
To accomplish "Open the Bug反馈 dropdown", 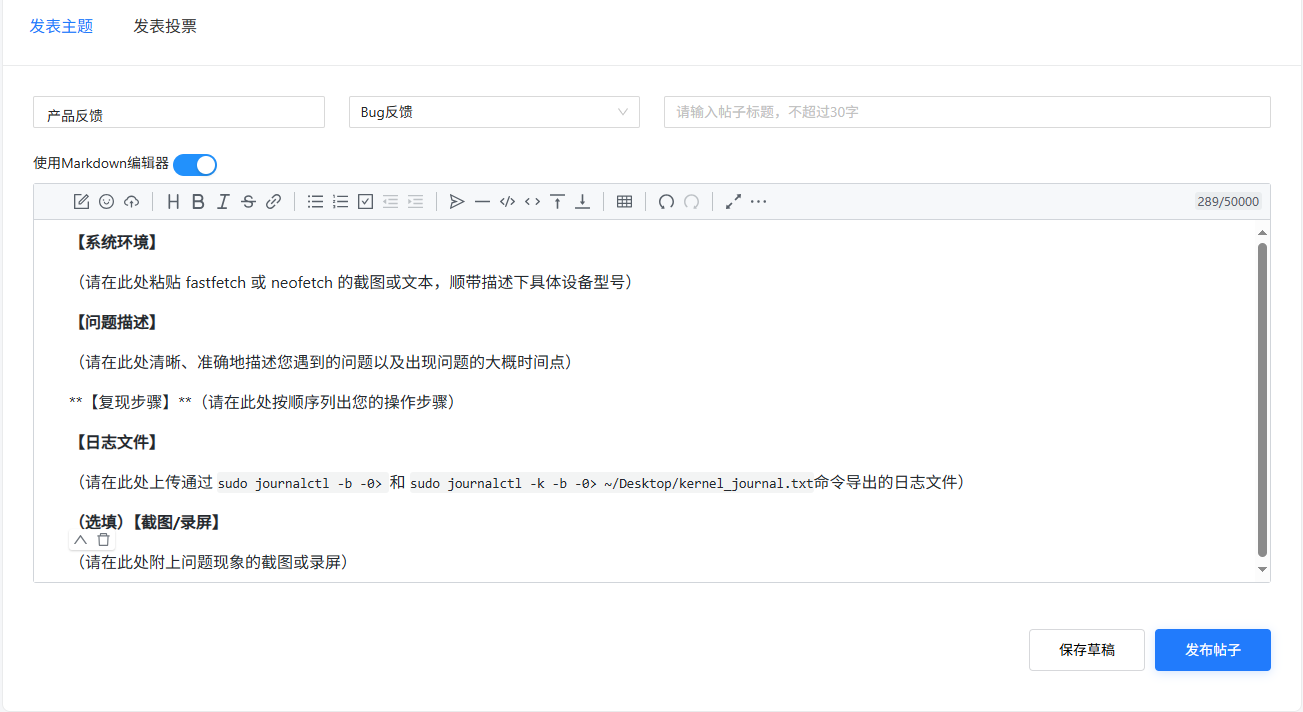I will click(x=494, y=112).
